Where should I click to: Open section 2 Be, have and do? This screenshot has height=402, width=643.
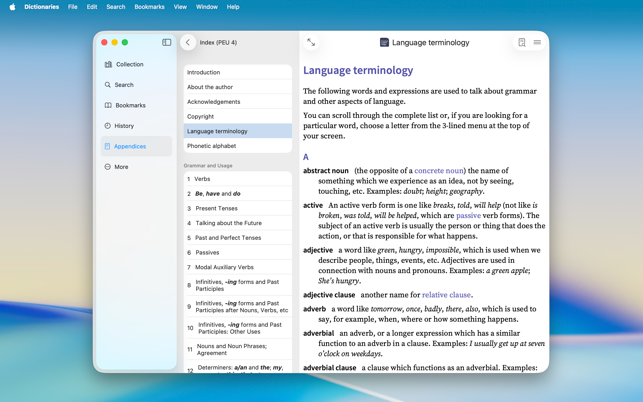238,194
